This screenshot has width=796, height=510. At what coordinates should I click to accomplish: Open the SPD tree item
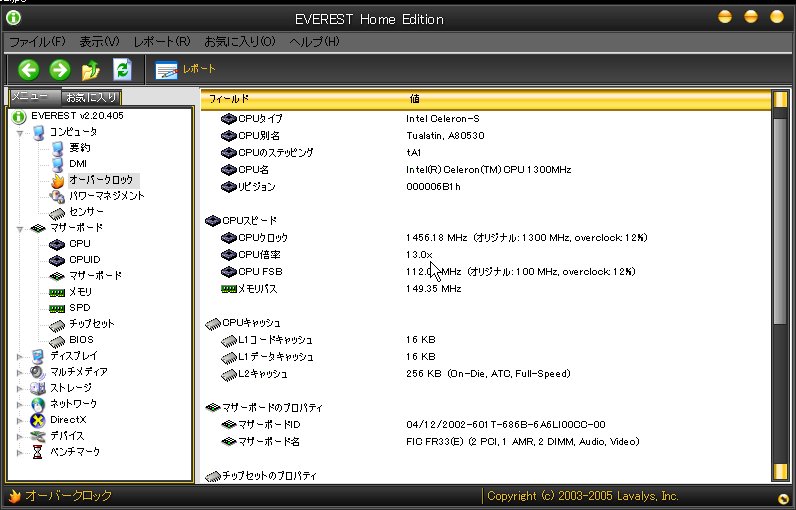click(x=80, y=308)
